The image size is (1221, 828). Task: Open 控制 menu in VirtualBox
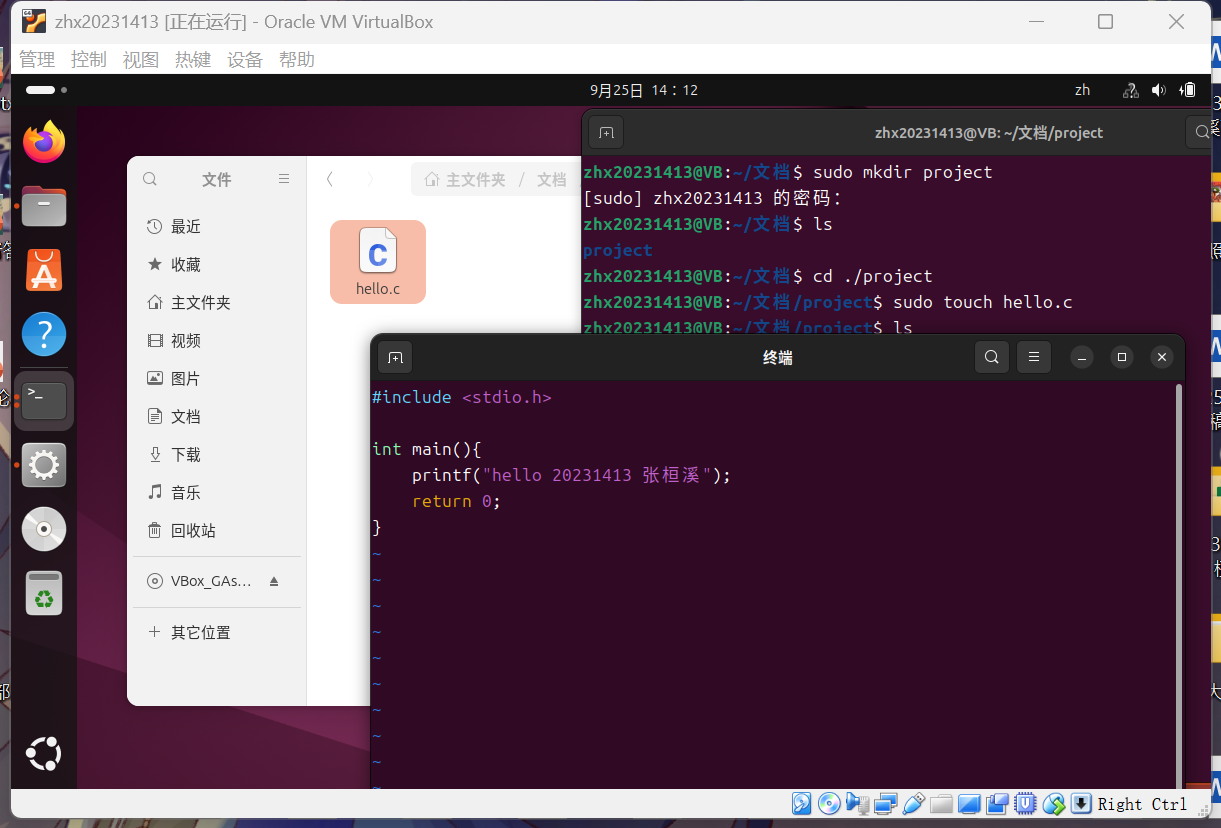(x=89, y=60)
